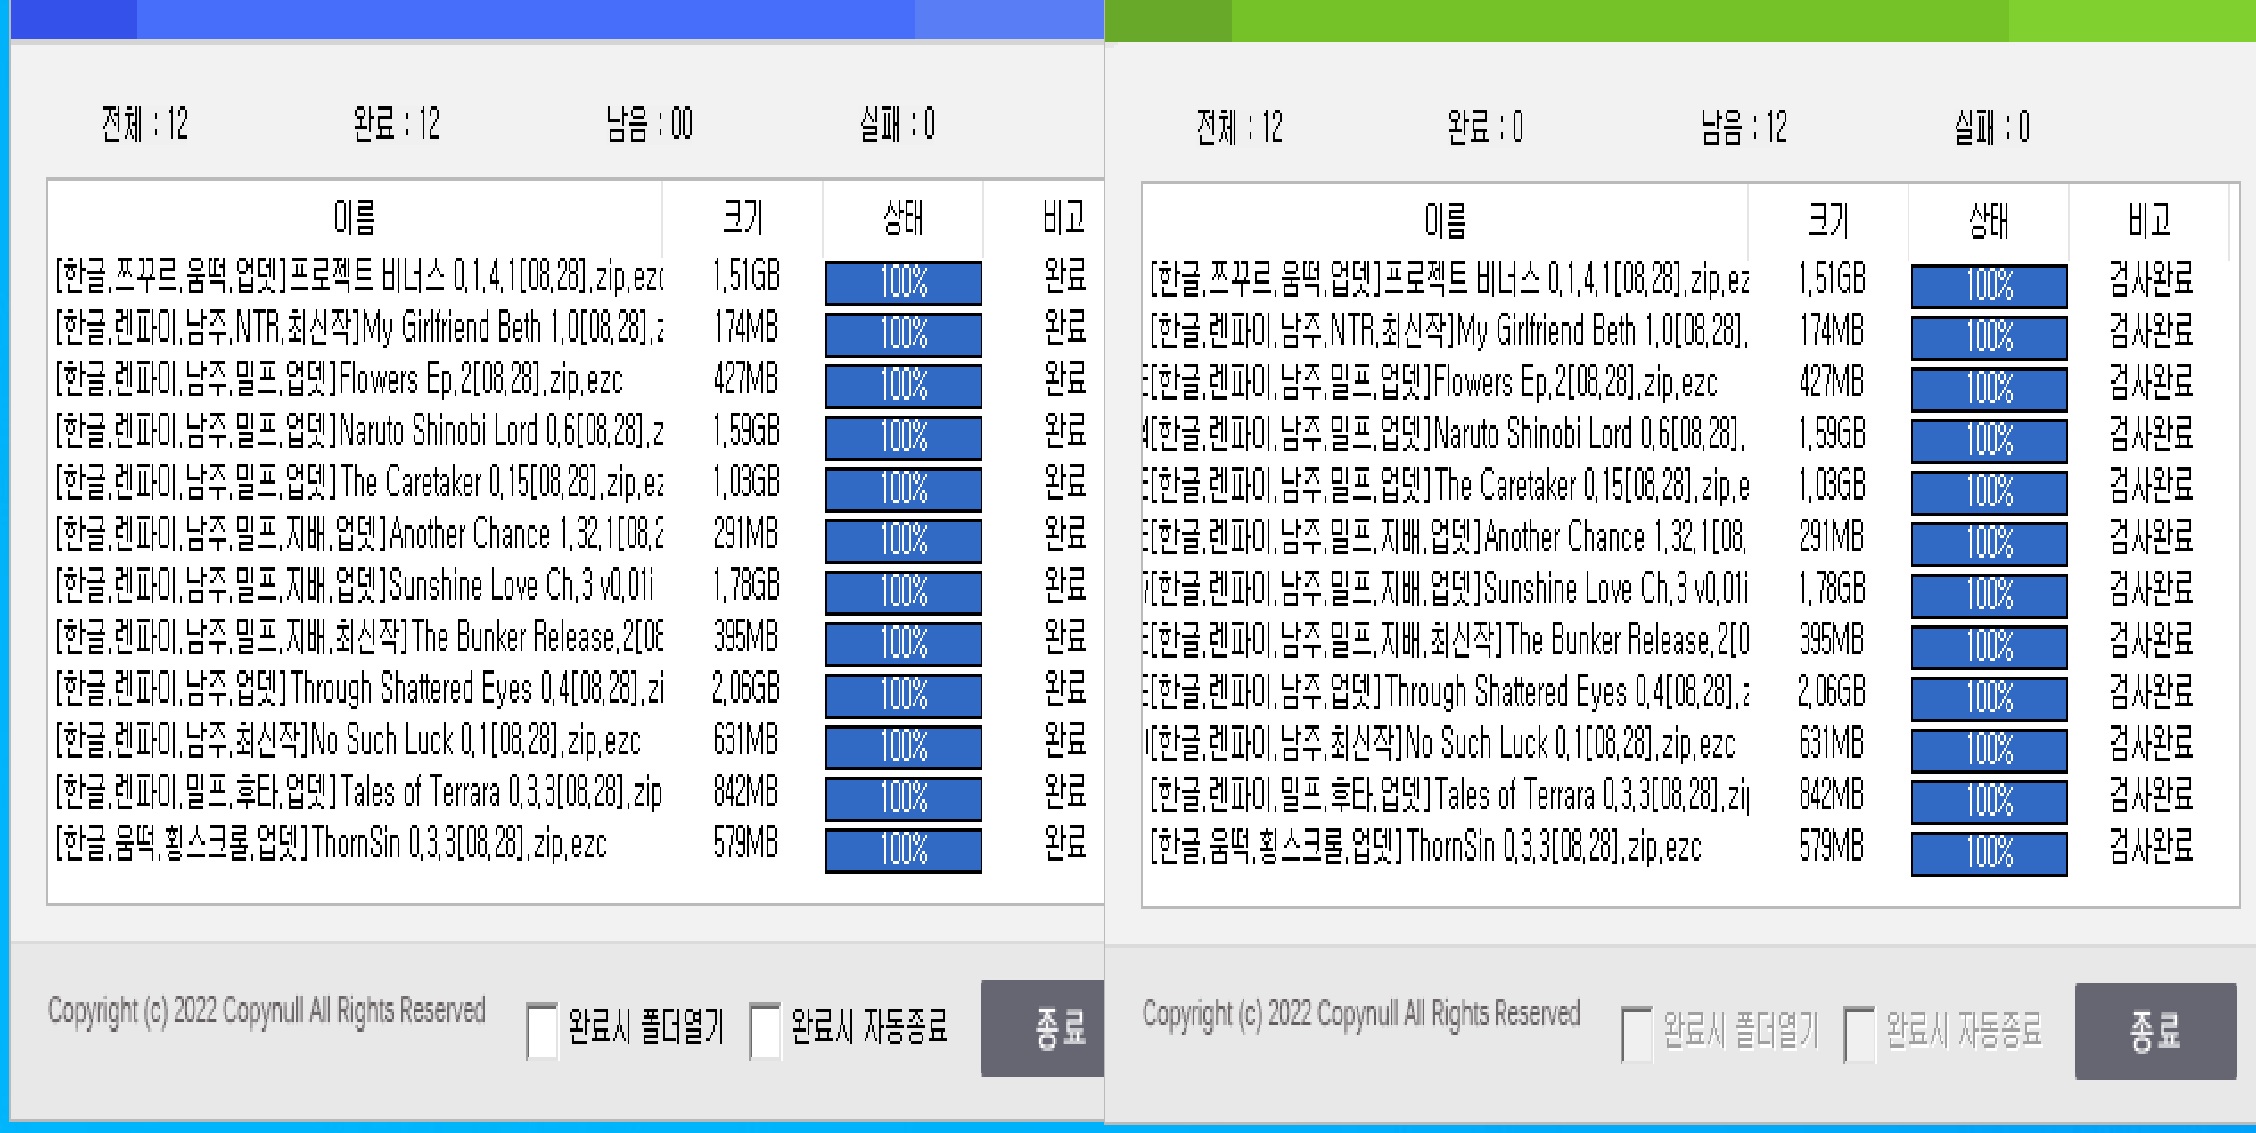2256x1133 pixels.
Task: Toggle 완료시 자동종료 checkbox in blue window
Action: (765, 1031)
